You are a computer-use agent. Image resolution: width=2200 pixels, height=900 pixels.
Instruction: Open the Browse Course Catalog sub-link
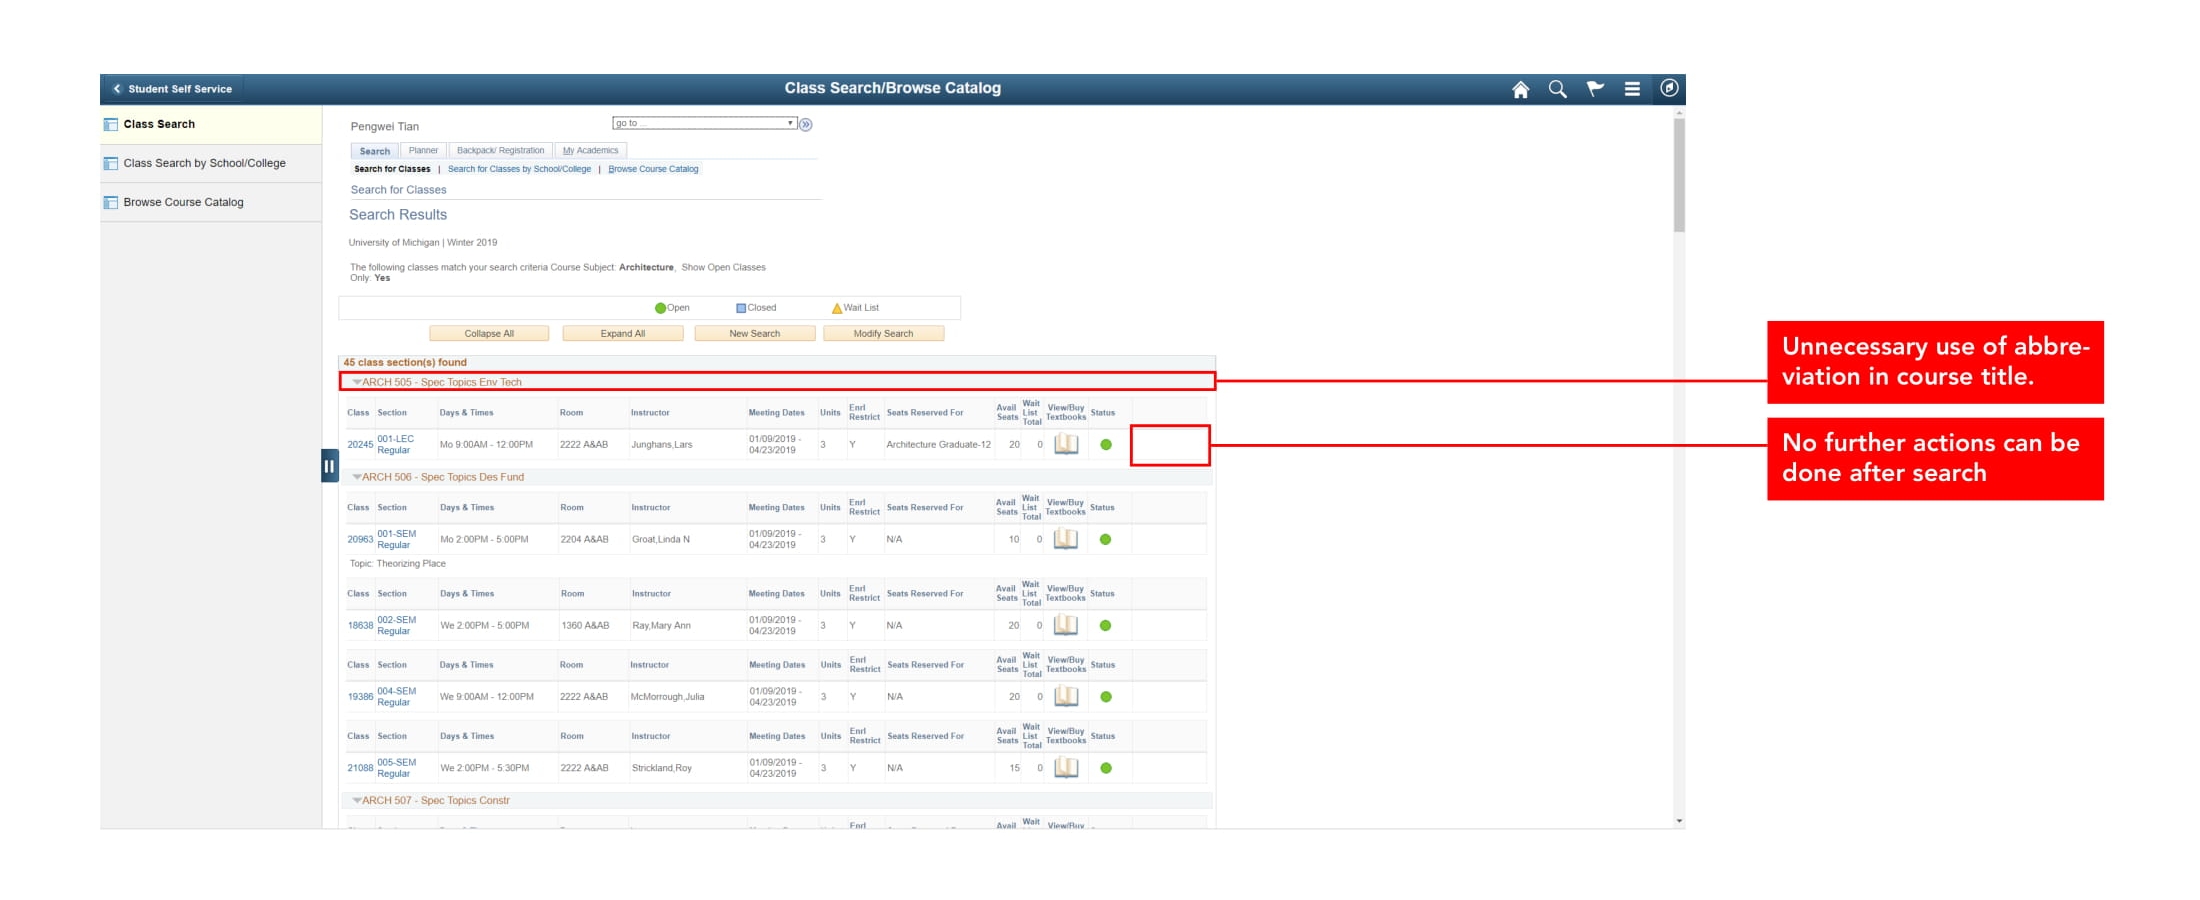653,169
